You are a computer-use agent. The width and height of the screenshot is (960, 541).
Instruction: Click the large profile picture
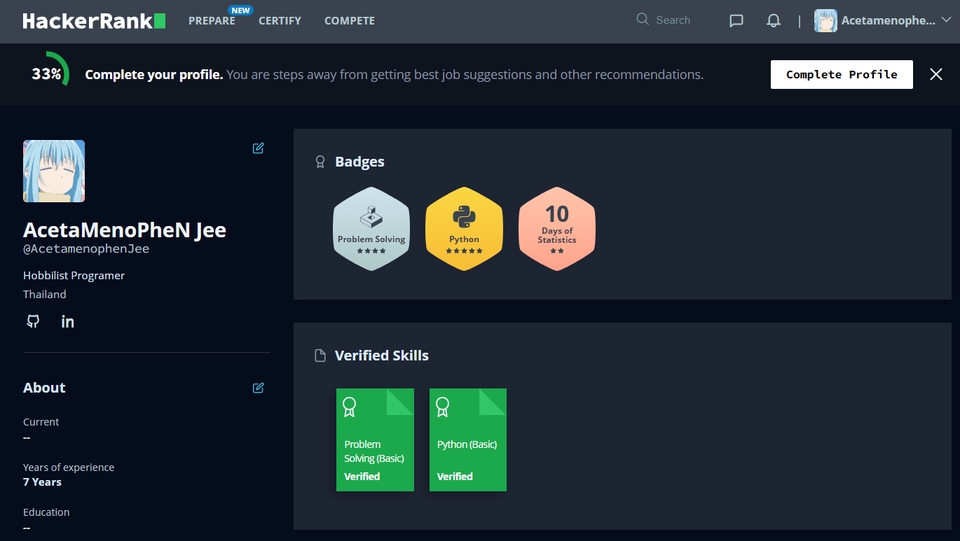tap(54, 171)
